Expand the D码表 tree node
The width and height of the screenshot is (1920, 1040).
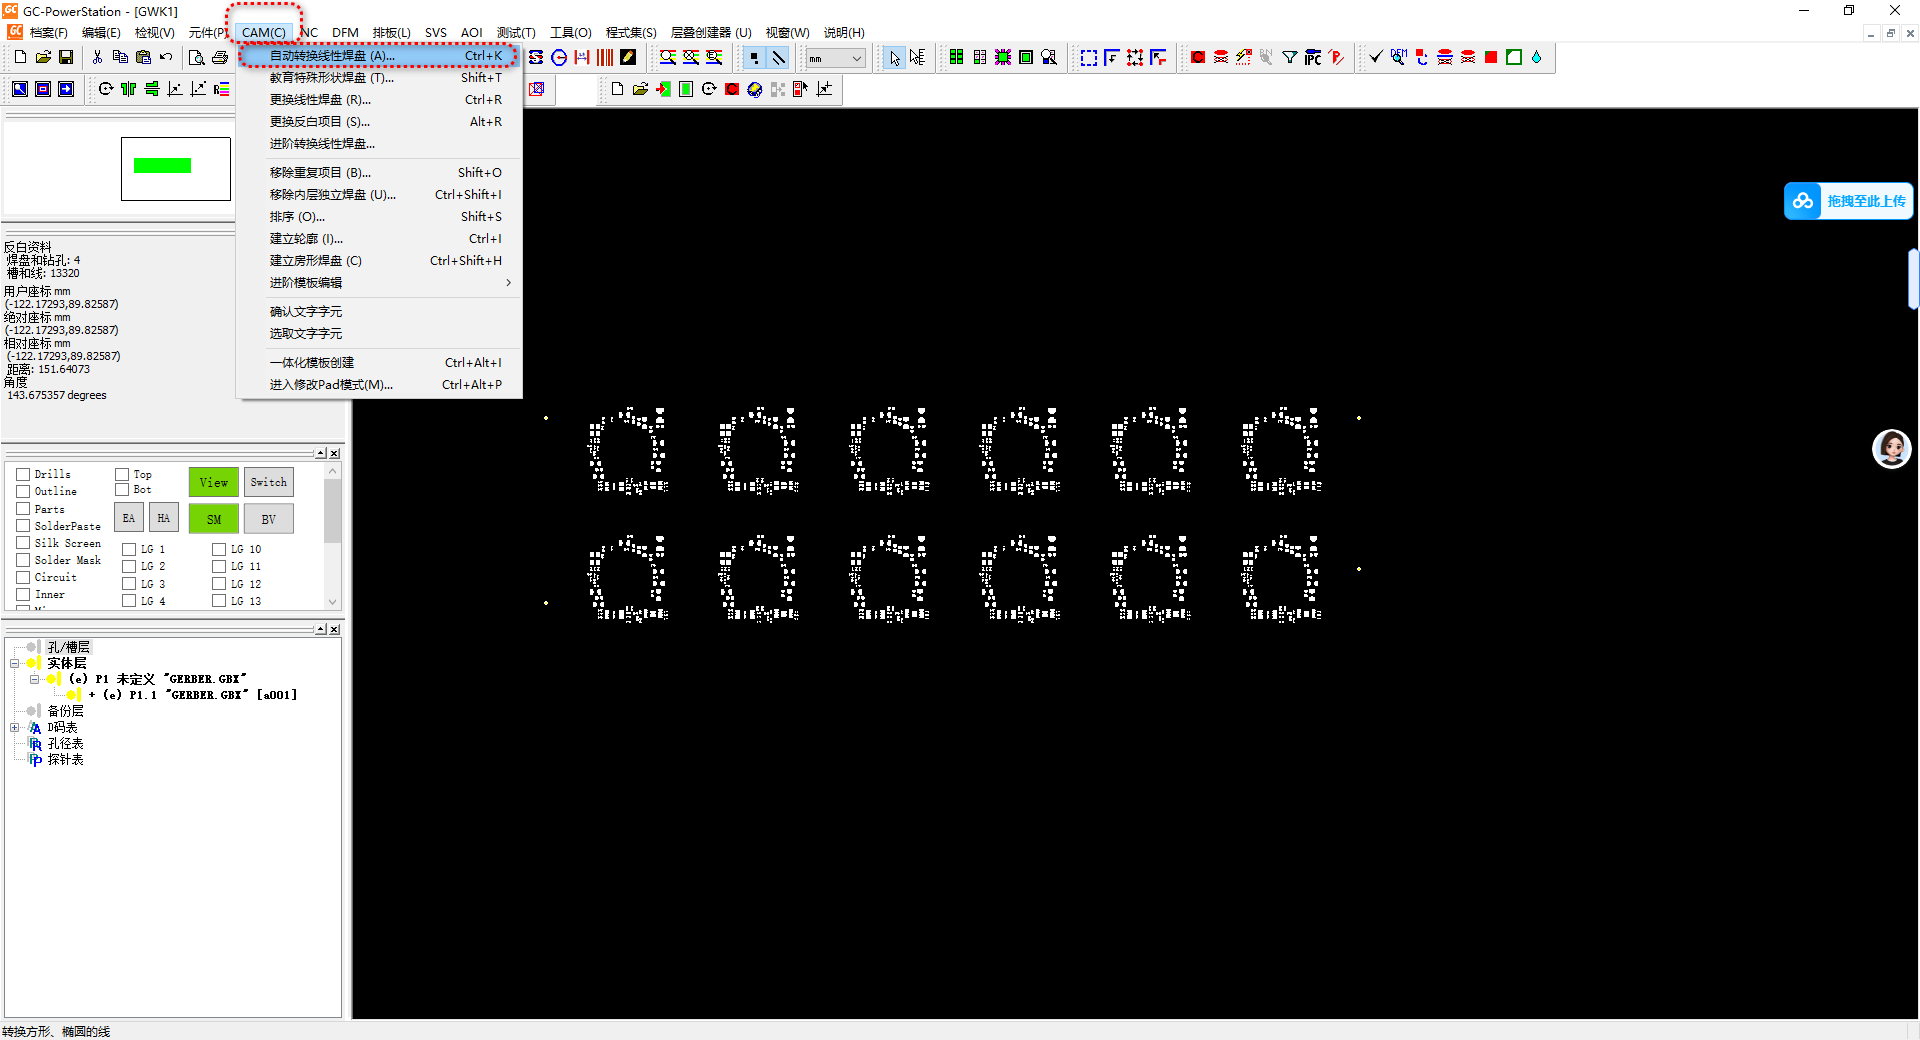click(x=15, y=728)
